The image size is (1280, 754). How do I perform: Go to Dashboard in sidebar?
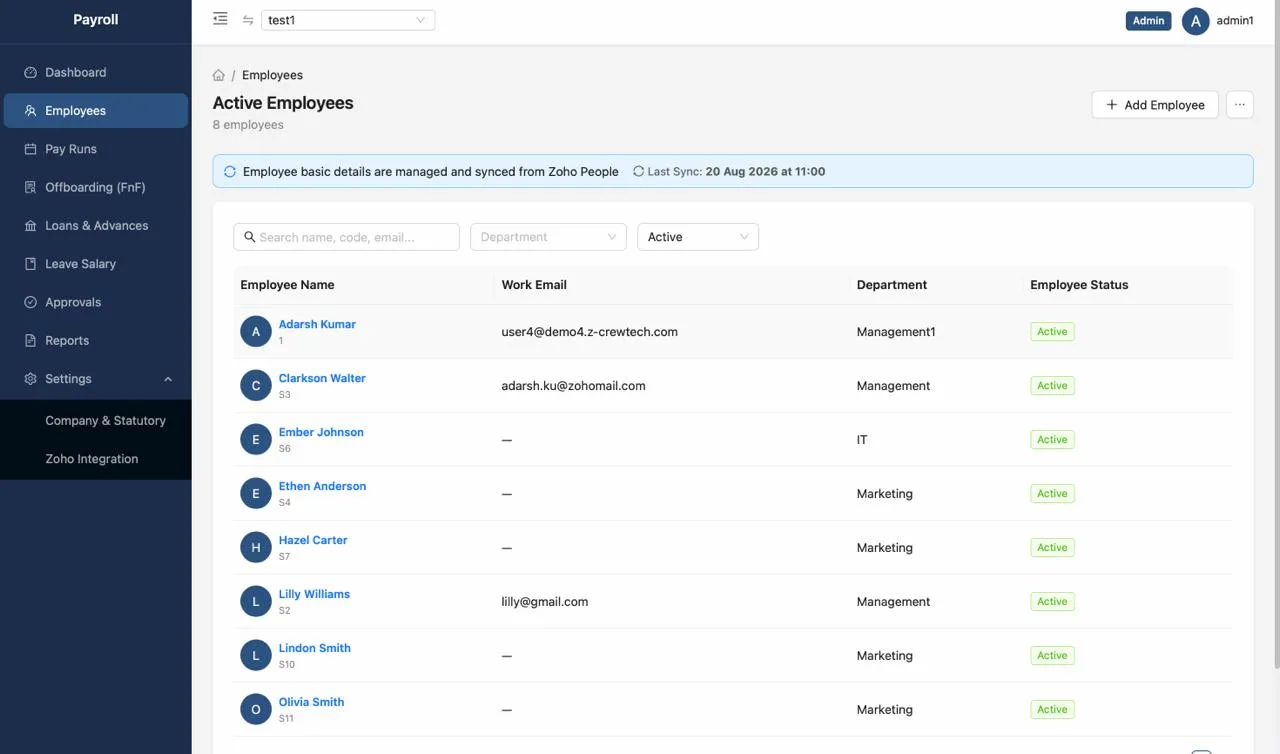[96, 73]
